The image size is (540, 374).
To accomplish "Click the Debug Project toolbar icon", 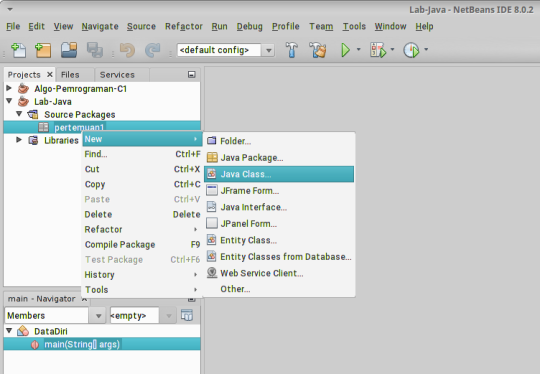I will click(378, 50).
